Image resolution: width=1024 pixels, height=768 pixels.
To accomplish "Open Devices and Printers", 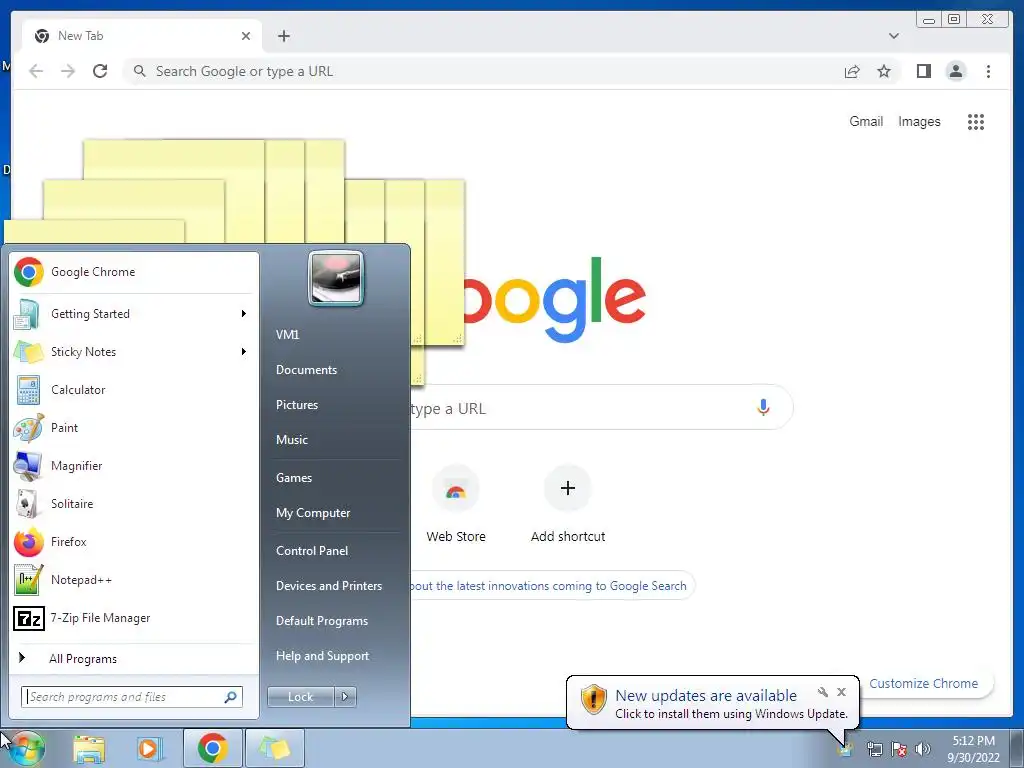I will pos(328,586).
